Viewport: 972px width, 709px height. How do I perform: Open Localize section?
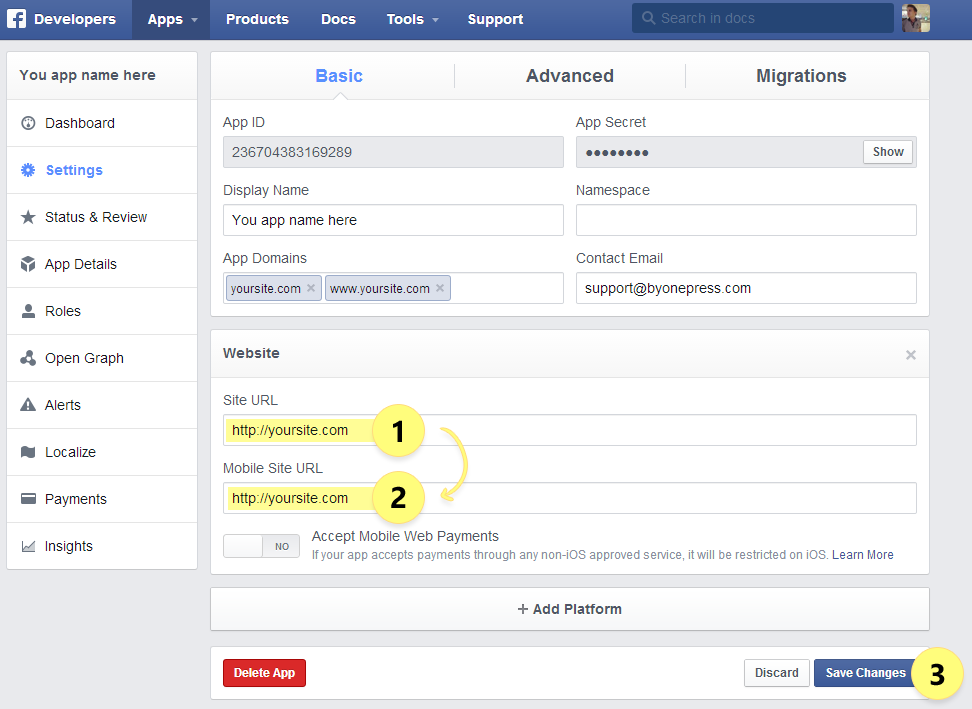tap(102, 452)
